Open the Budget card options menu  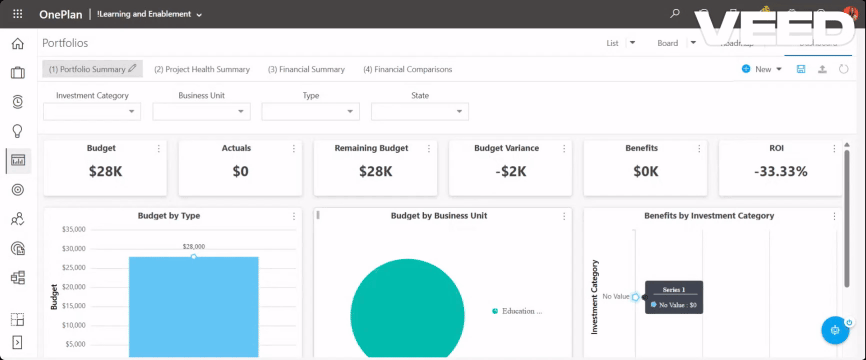pyautogui.click(x=159, y=149)
